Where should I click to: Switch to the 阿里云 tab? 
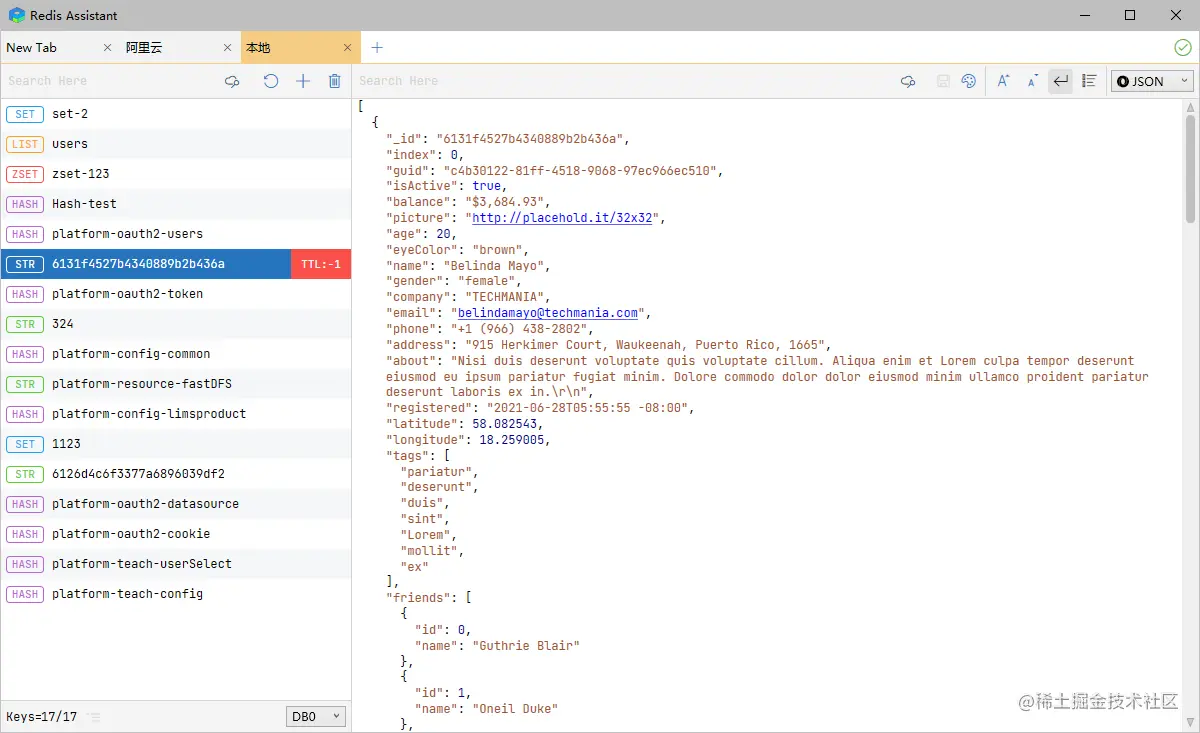(x=180, y=47)
